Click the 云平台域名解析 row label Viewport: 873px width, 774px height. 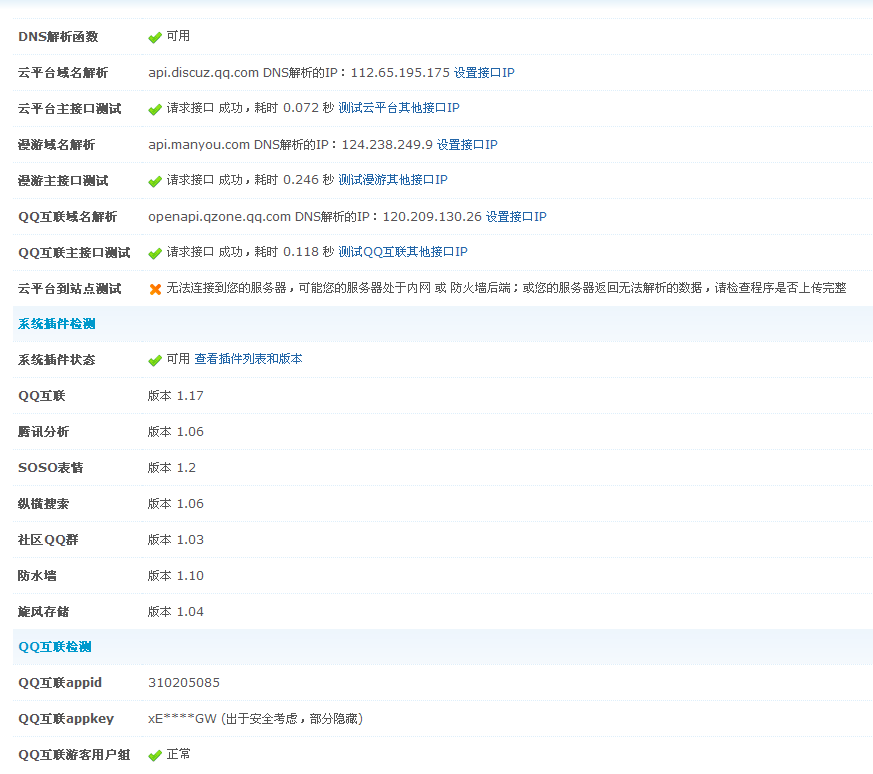(x=63, y=72)
